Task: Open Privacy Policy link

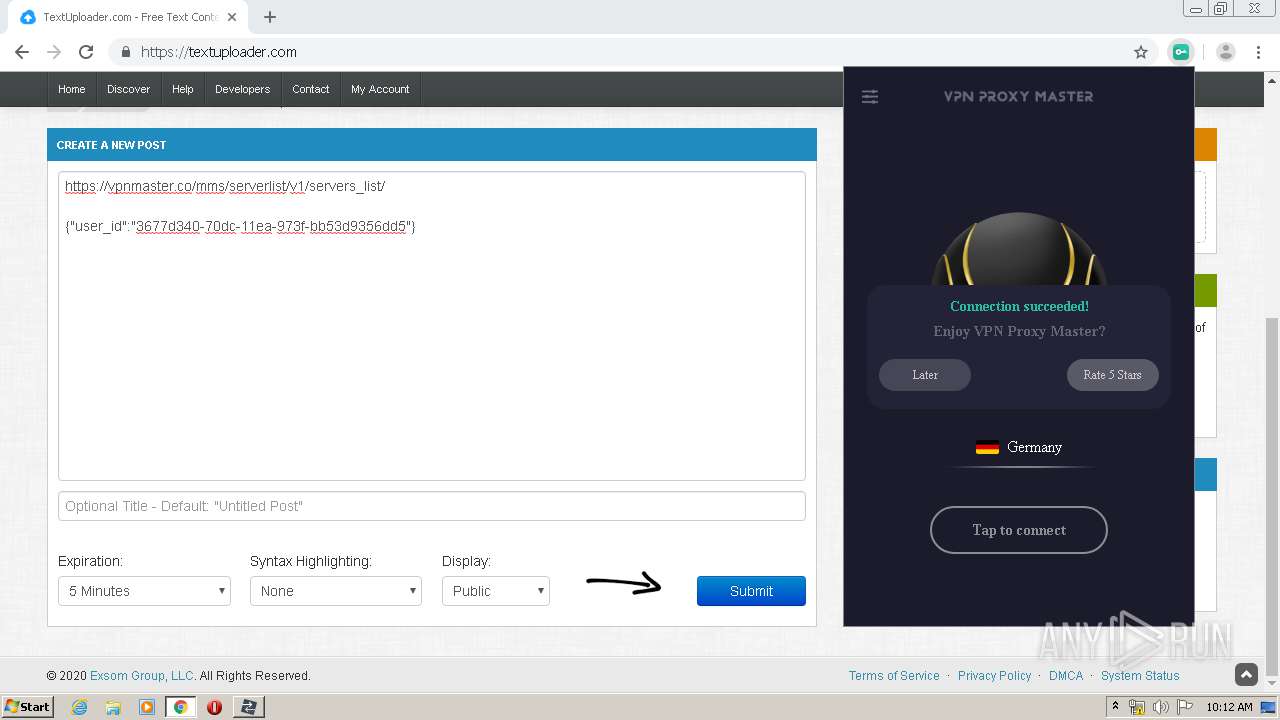Action: tap(994, 676)
